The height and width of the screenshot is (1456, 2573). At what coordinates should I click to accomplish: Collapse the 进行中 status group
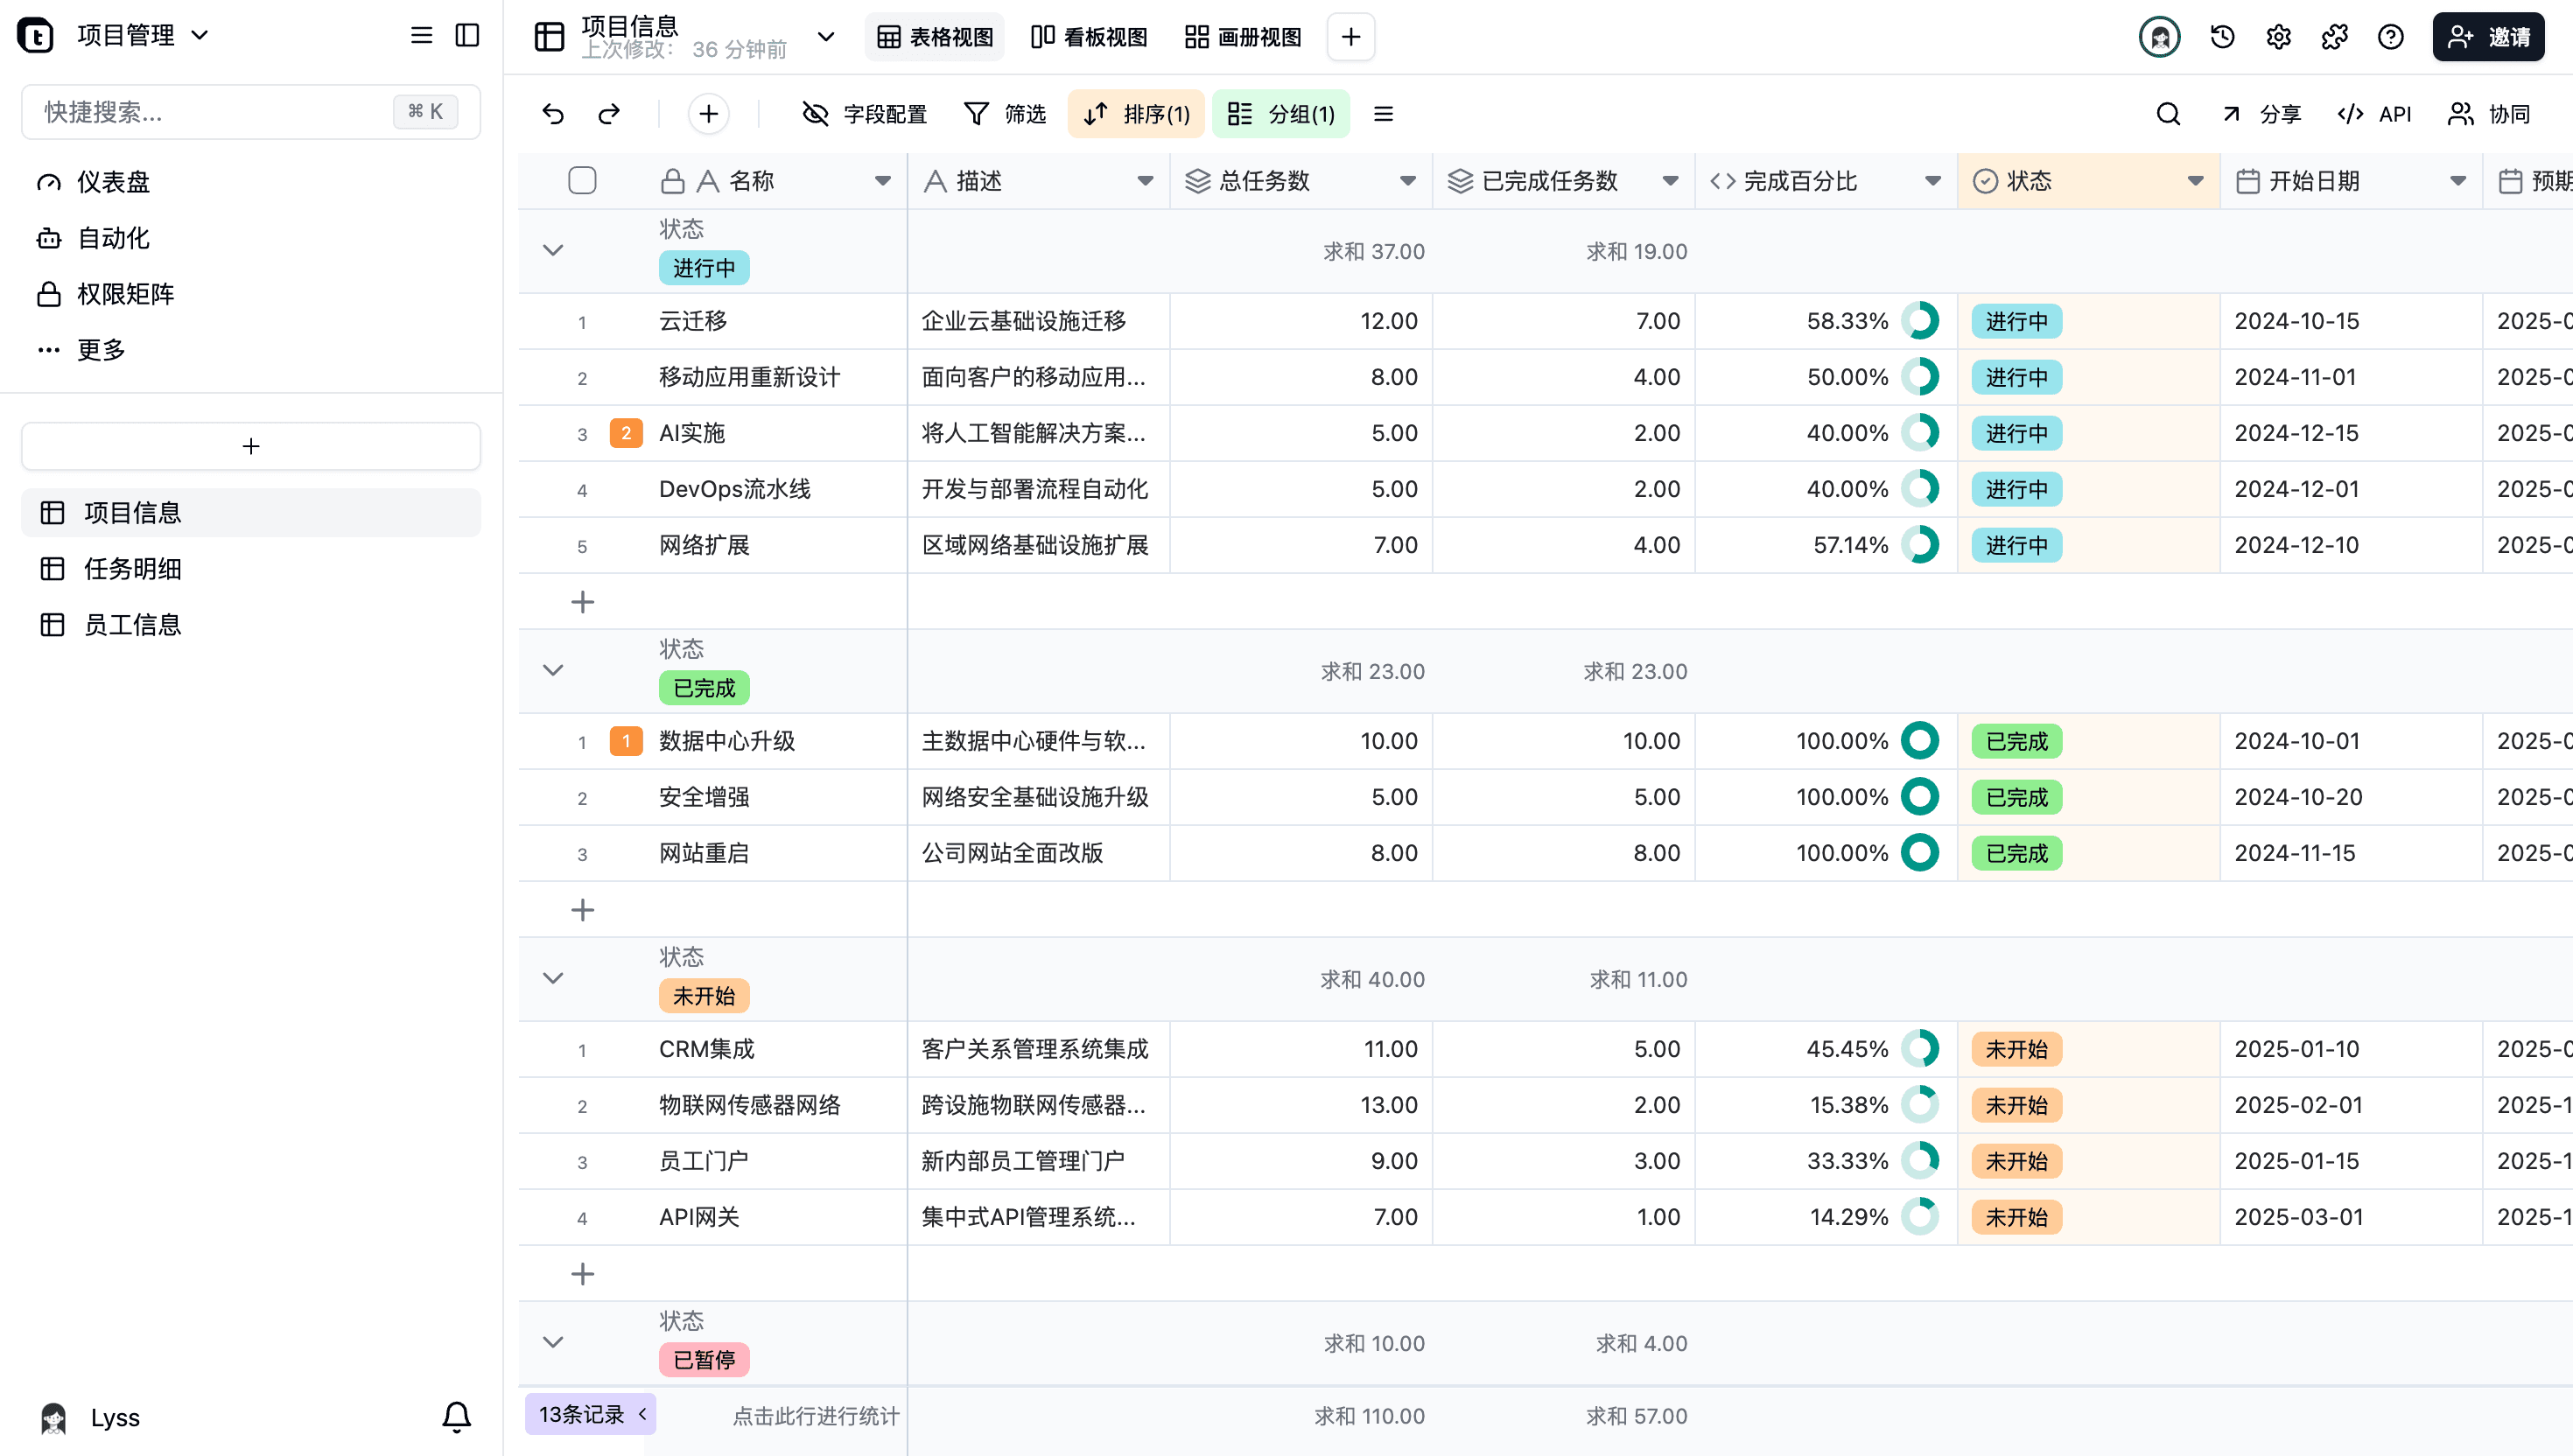tap(552, 250)
